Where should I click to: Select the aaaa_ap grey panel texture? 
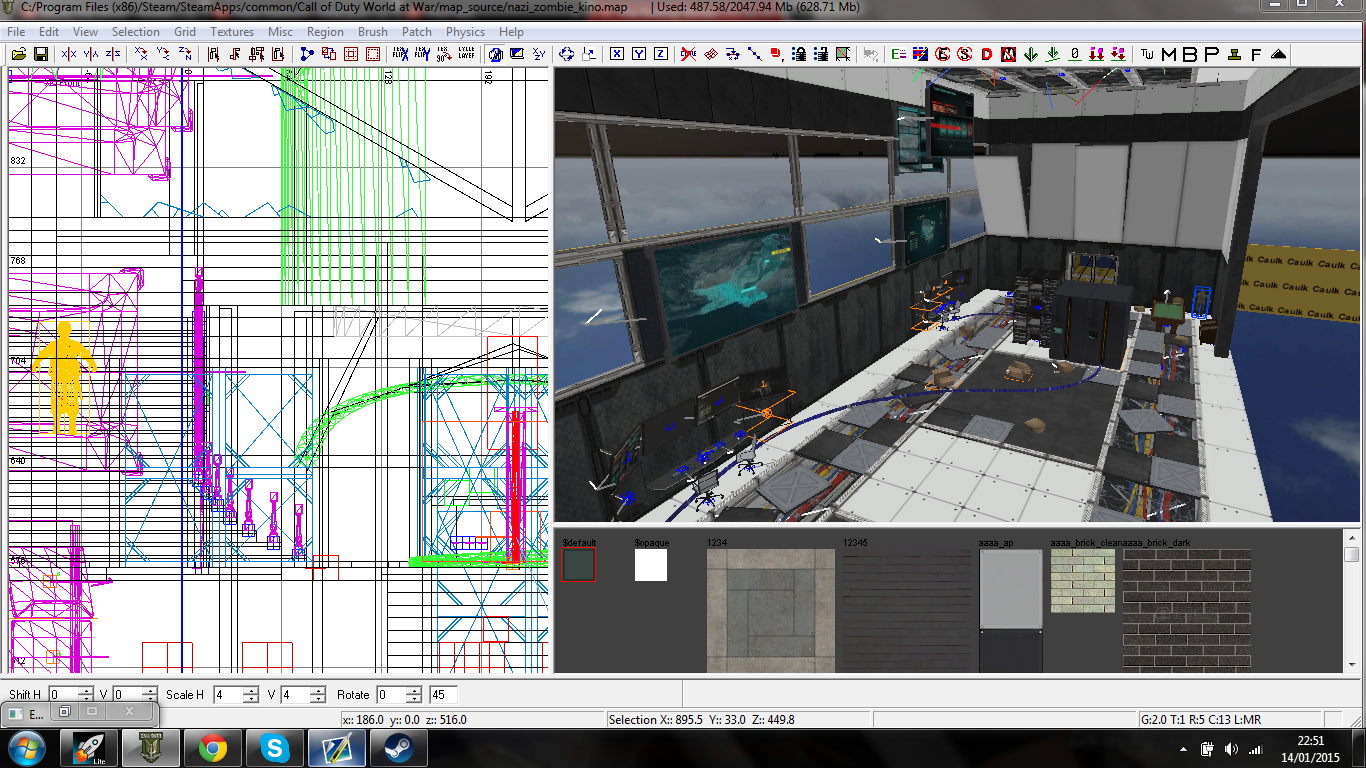[1011, 610]
